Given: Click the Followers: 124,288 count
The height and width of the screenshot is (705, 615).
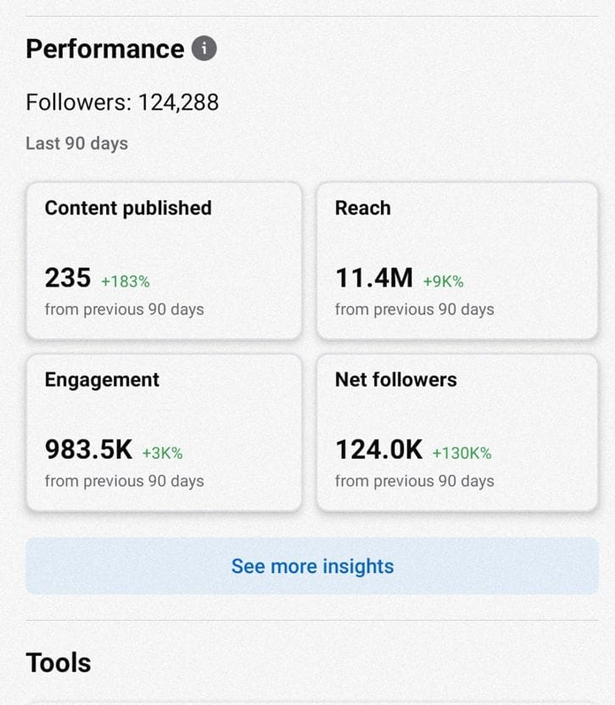Looking at the screenshot, I should pos(122,102).
